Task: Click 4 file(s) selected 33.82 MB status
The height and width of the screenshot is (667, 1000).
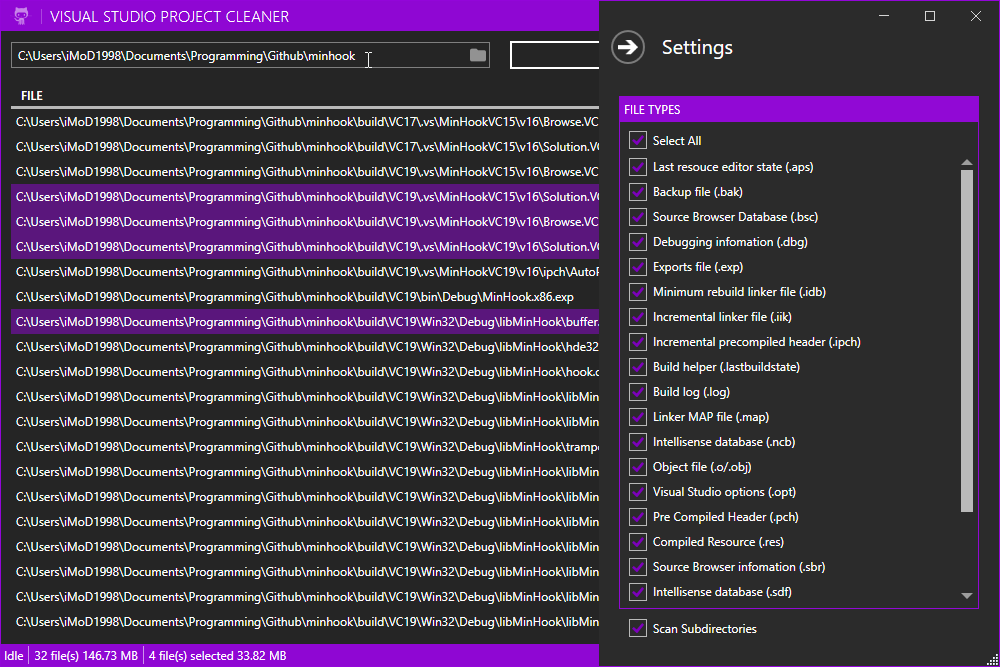Action: coord(217,656)
